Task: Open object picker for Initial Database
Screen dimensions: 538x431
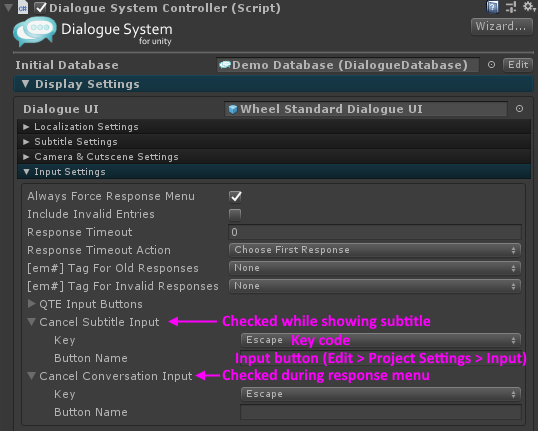Action: (x=491, y=65)
